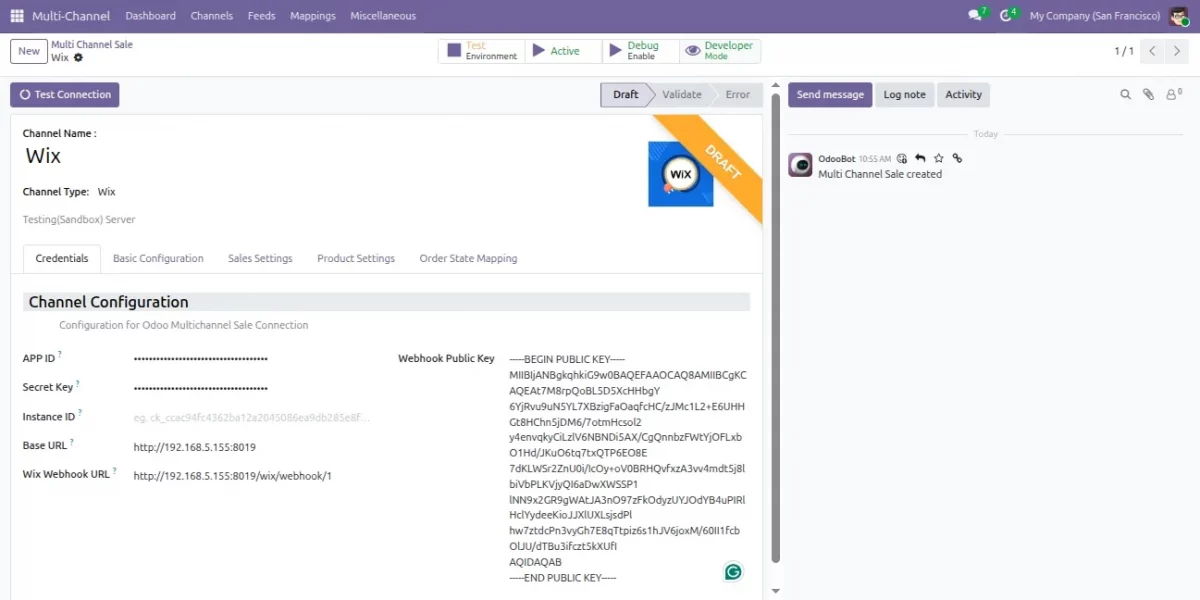The height and width of the screenshot is (600, 1200).
Task: Click the Webhook Public Key text area
Action: (628, 469)
